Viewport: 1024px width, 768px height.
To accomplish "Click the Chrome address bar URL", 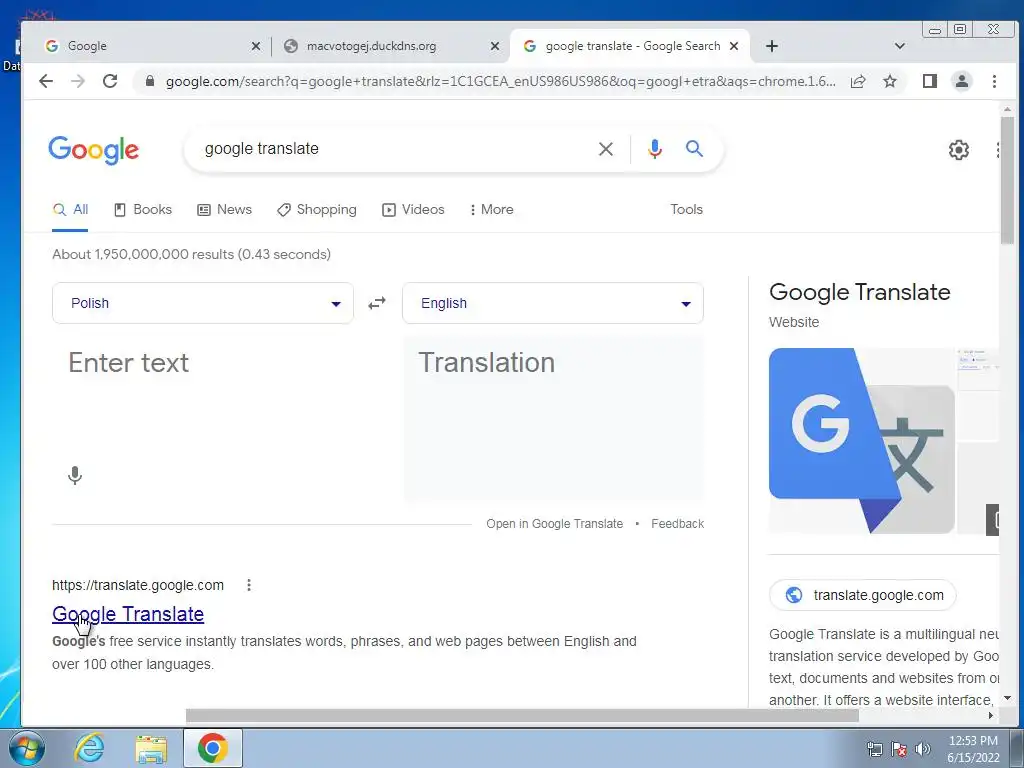I will pos(500,81).
